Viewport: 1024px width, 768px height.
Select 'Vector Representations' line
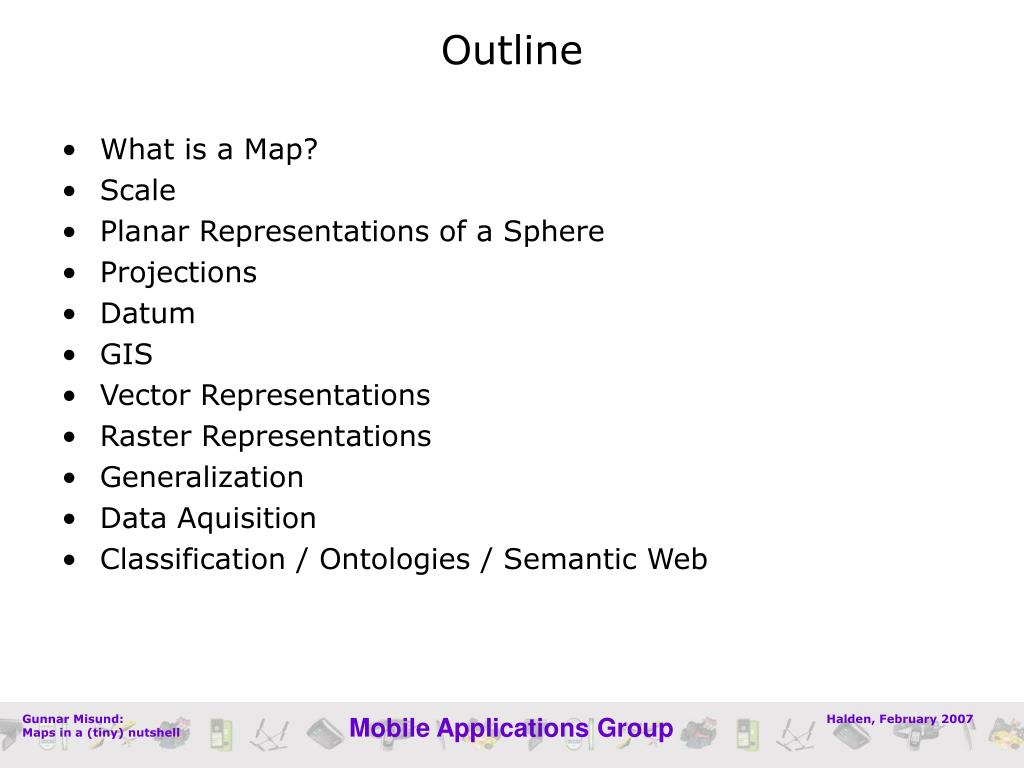click(265, 396)
